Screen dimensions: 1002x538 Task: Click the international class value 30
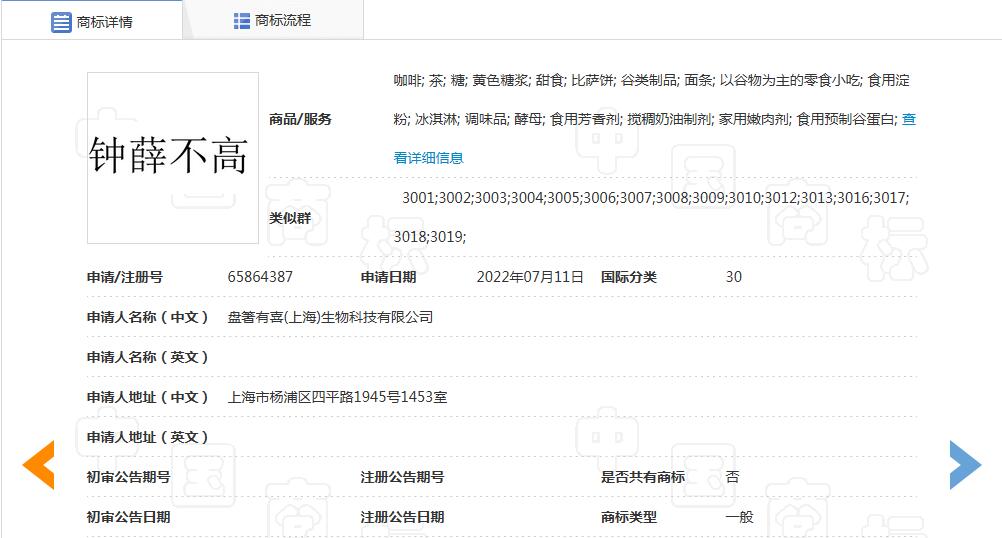pyautogui.click(x=733, y=277)
